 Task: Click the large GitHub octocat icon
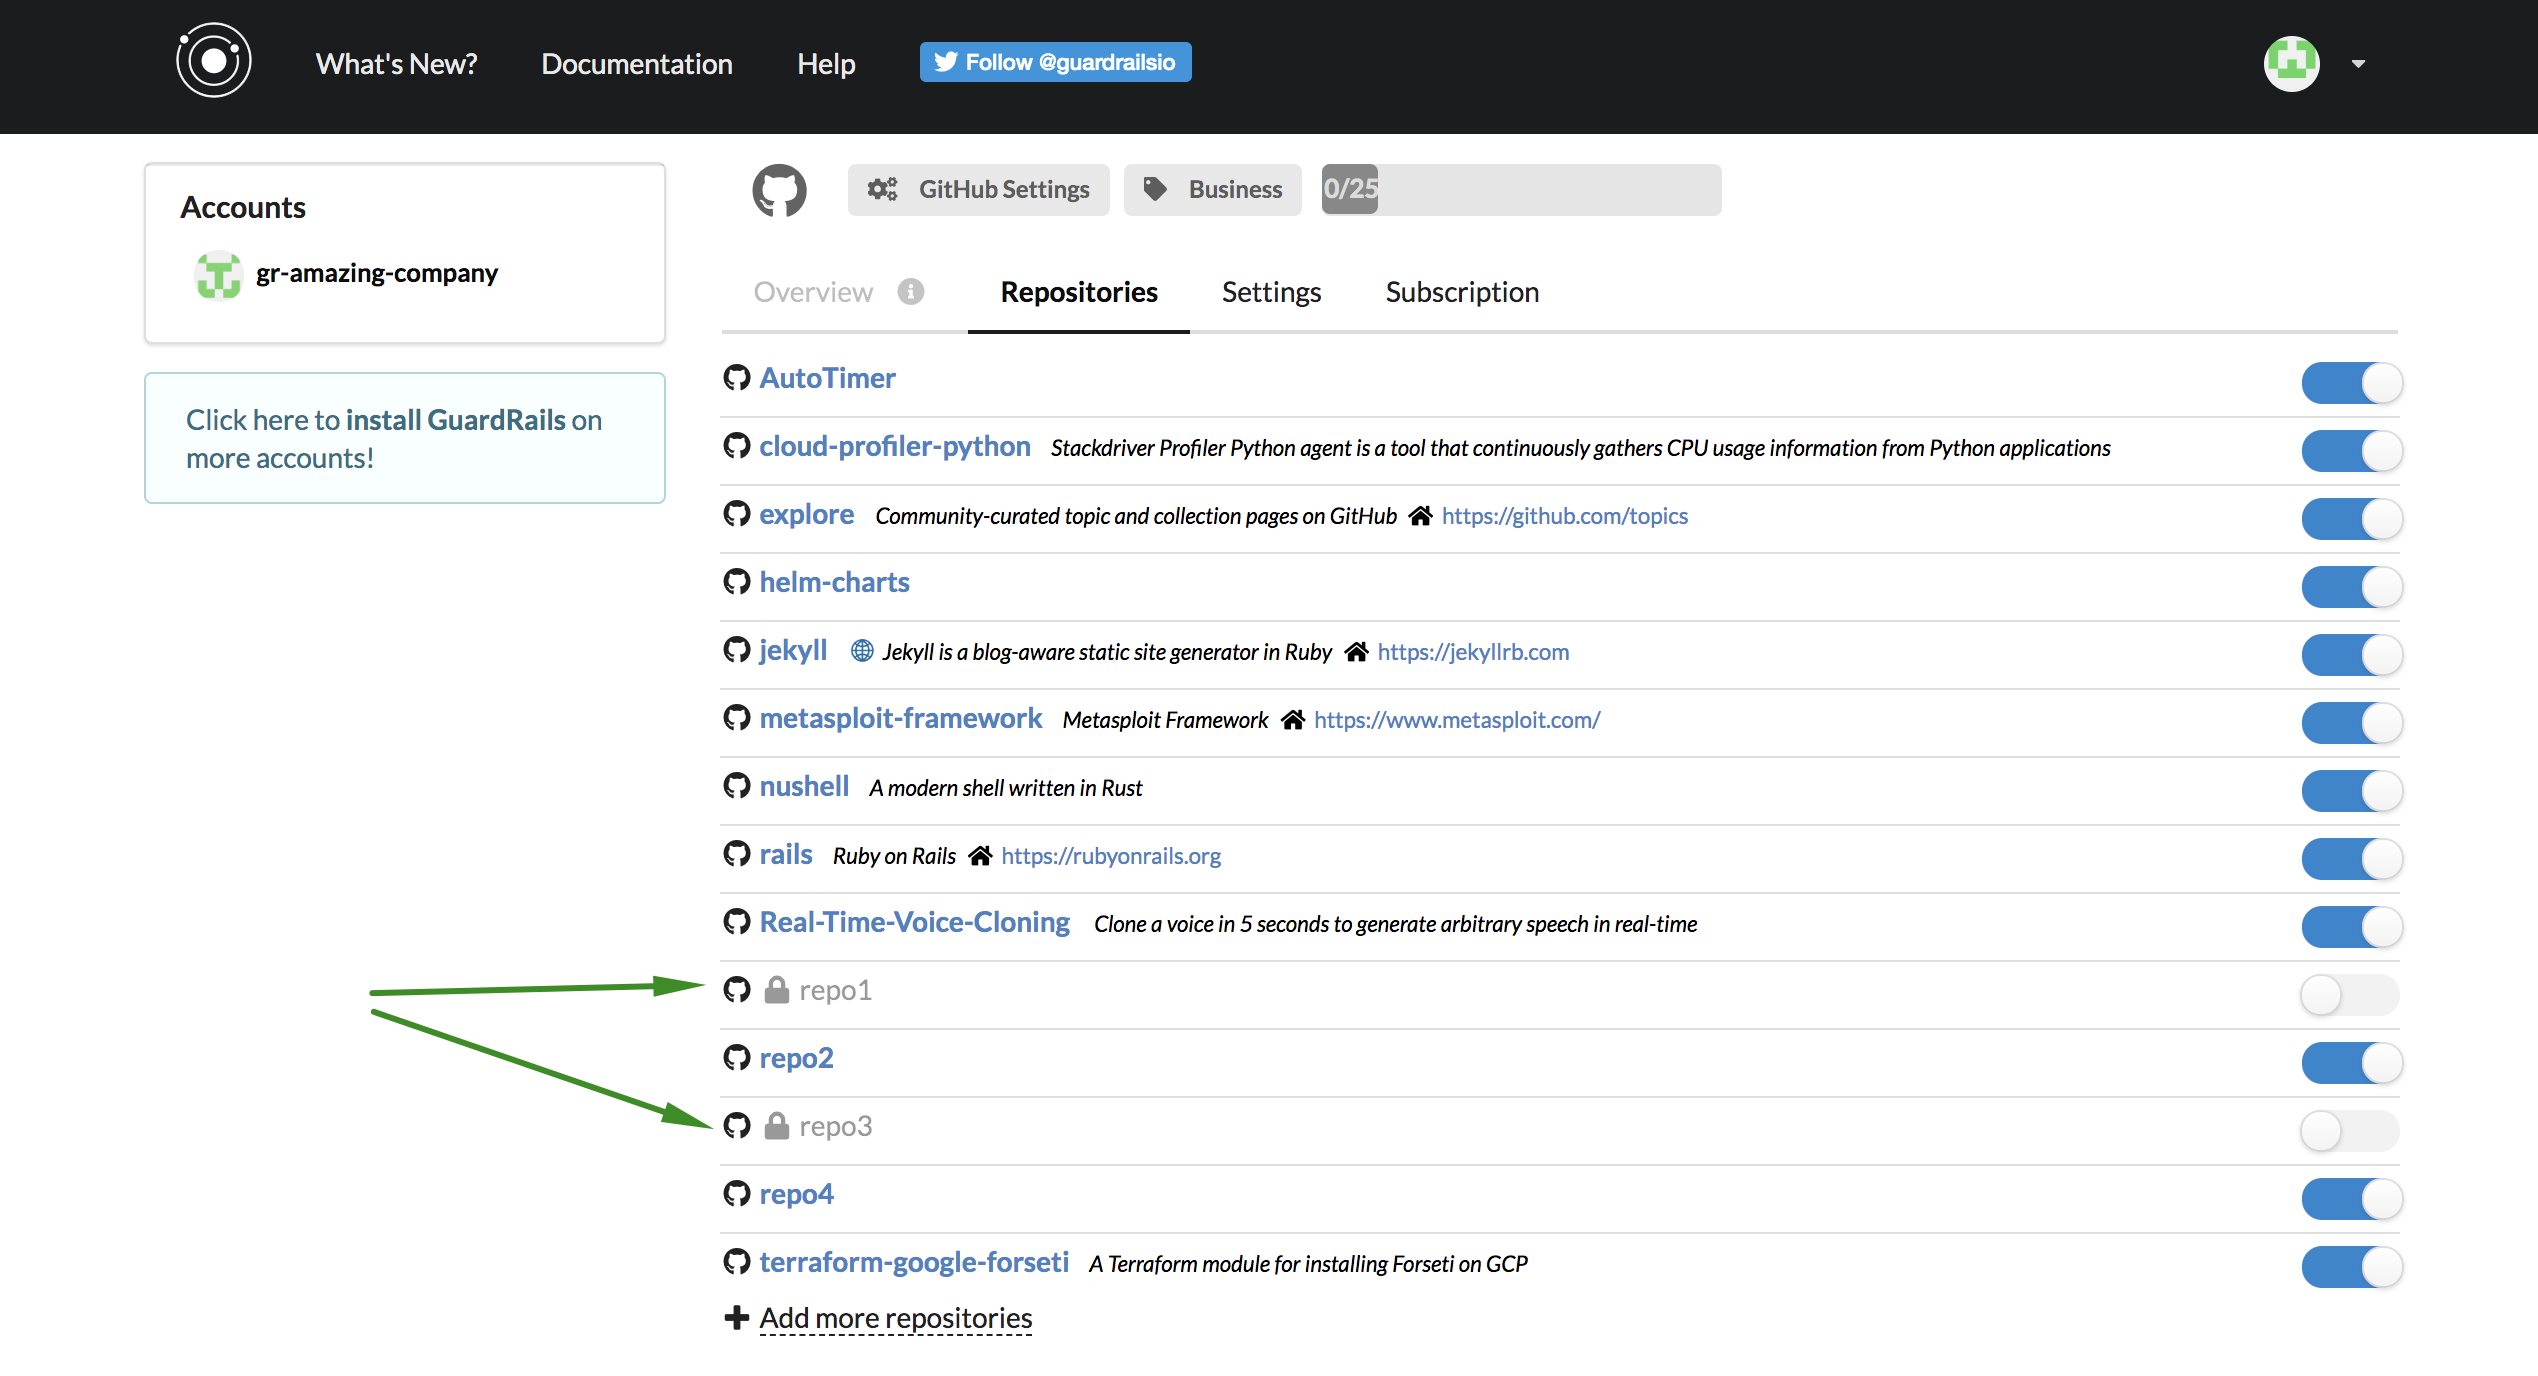[x=779, y=190]
